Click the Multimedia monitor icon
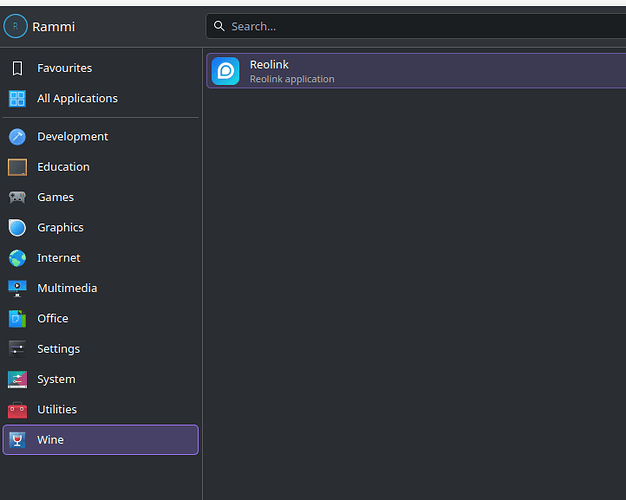626x500 pixels. pos(17,288)
